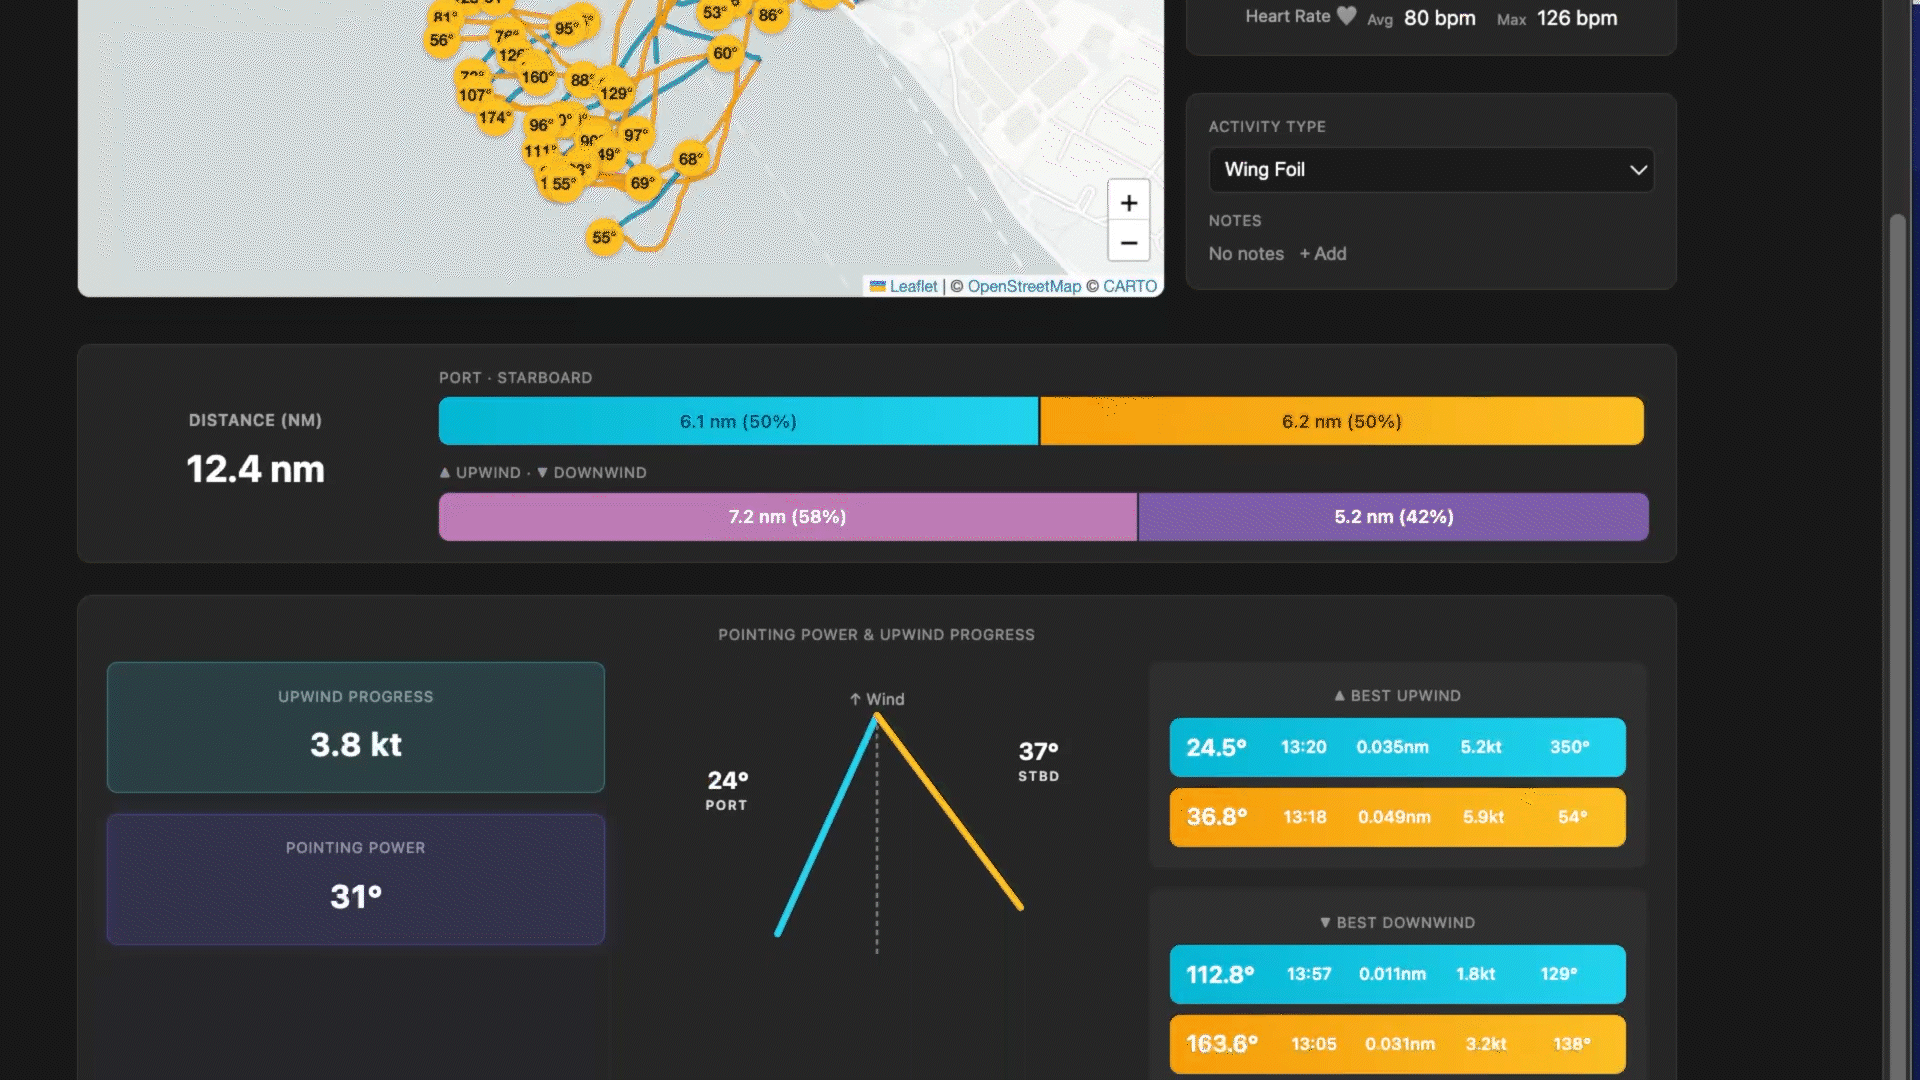Screen dimensions: 1920x1080
Task: Click the Leaflet text link
Action: coord(913,286)
